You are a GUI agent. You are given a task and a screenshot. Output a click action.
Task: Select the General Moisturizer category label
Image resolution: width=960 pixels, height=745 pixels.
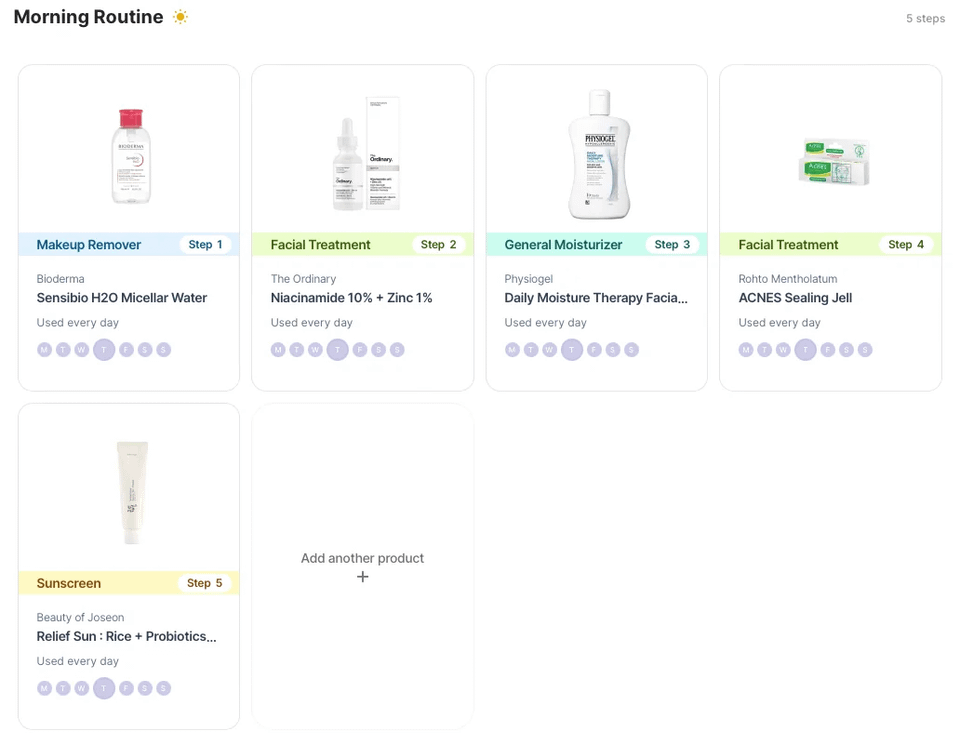563,244
